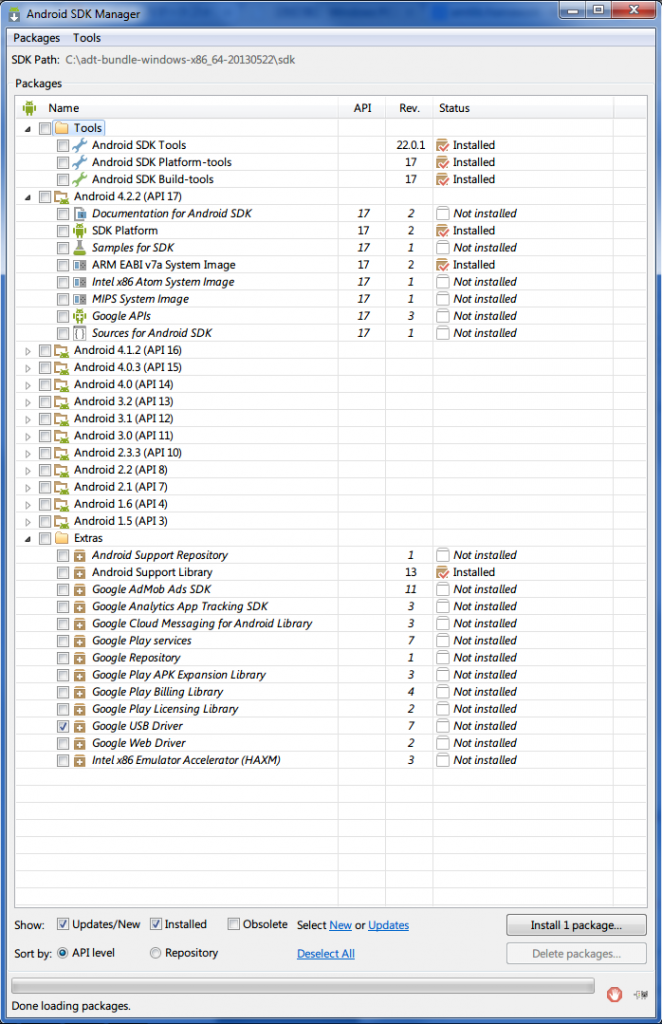Collapse the Extras group
Screen dimensions: 662x1024
27,538
